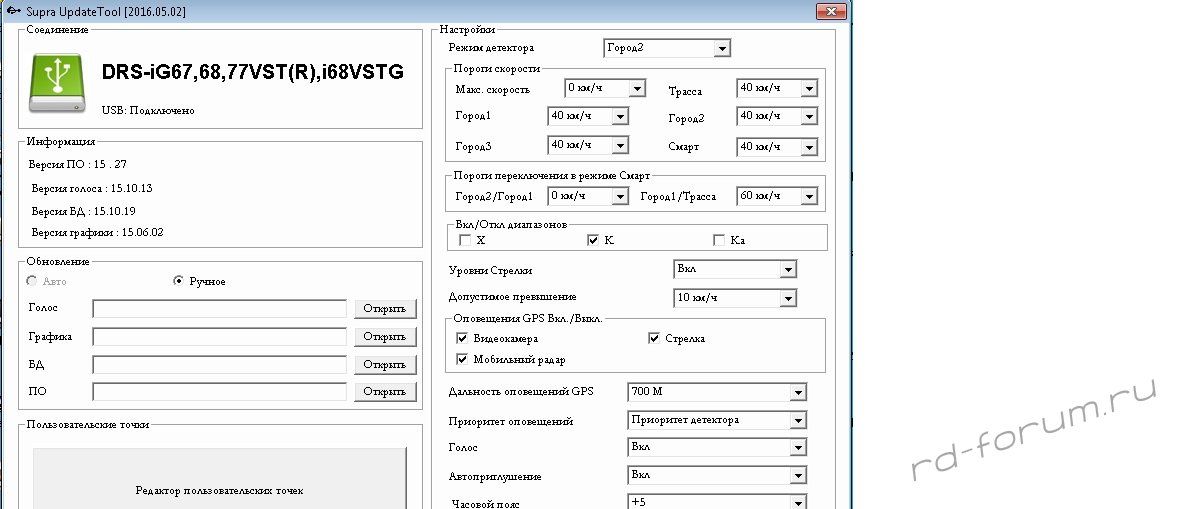The image size is (1185, 509).
Task: Uncheck the Мобильный радар checkbox
Action: [463, 359]
